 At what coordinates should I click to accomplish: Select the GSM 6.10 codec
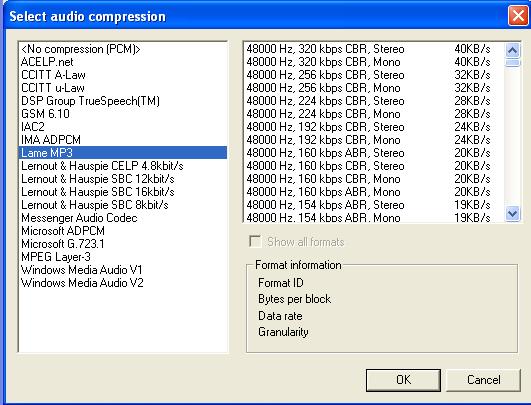(123, 114)
